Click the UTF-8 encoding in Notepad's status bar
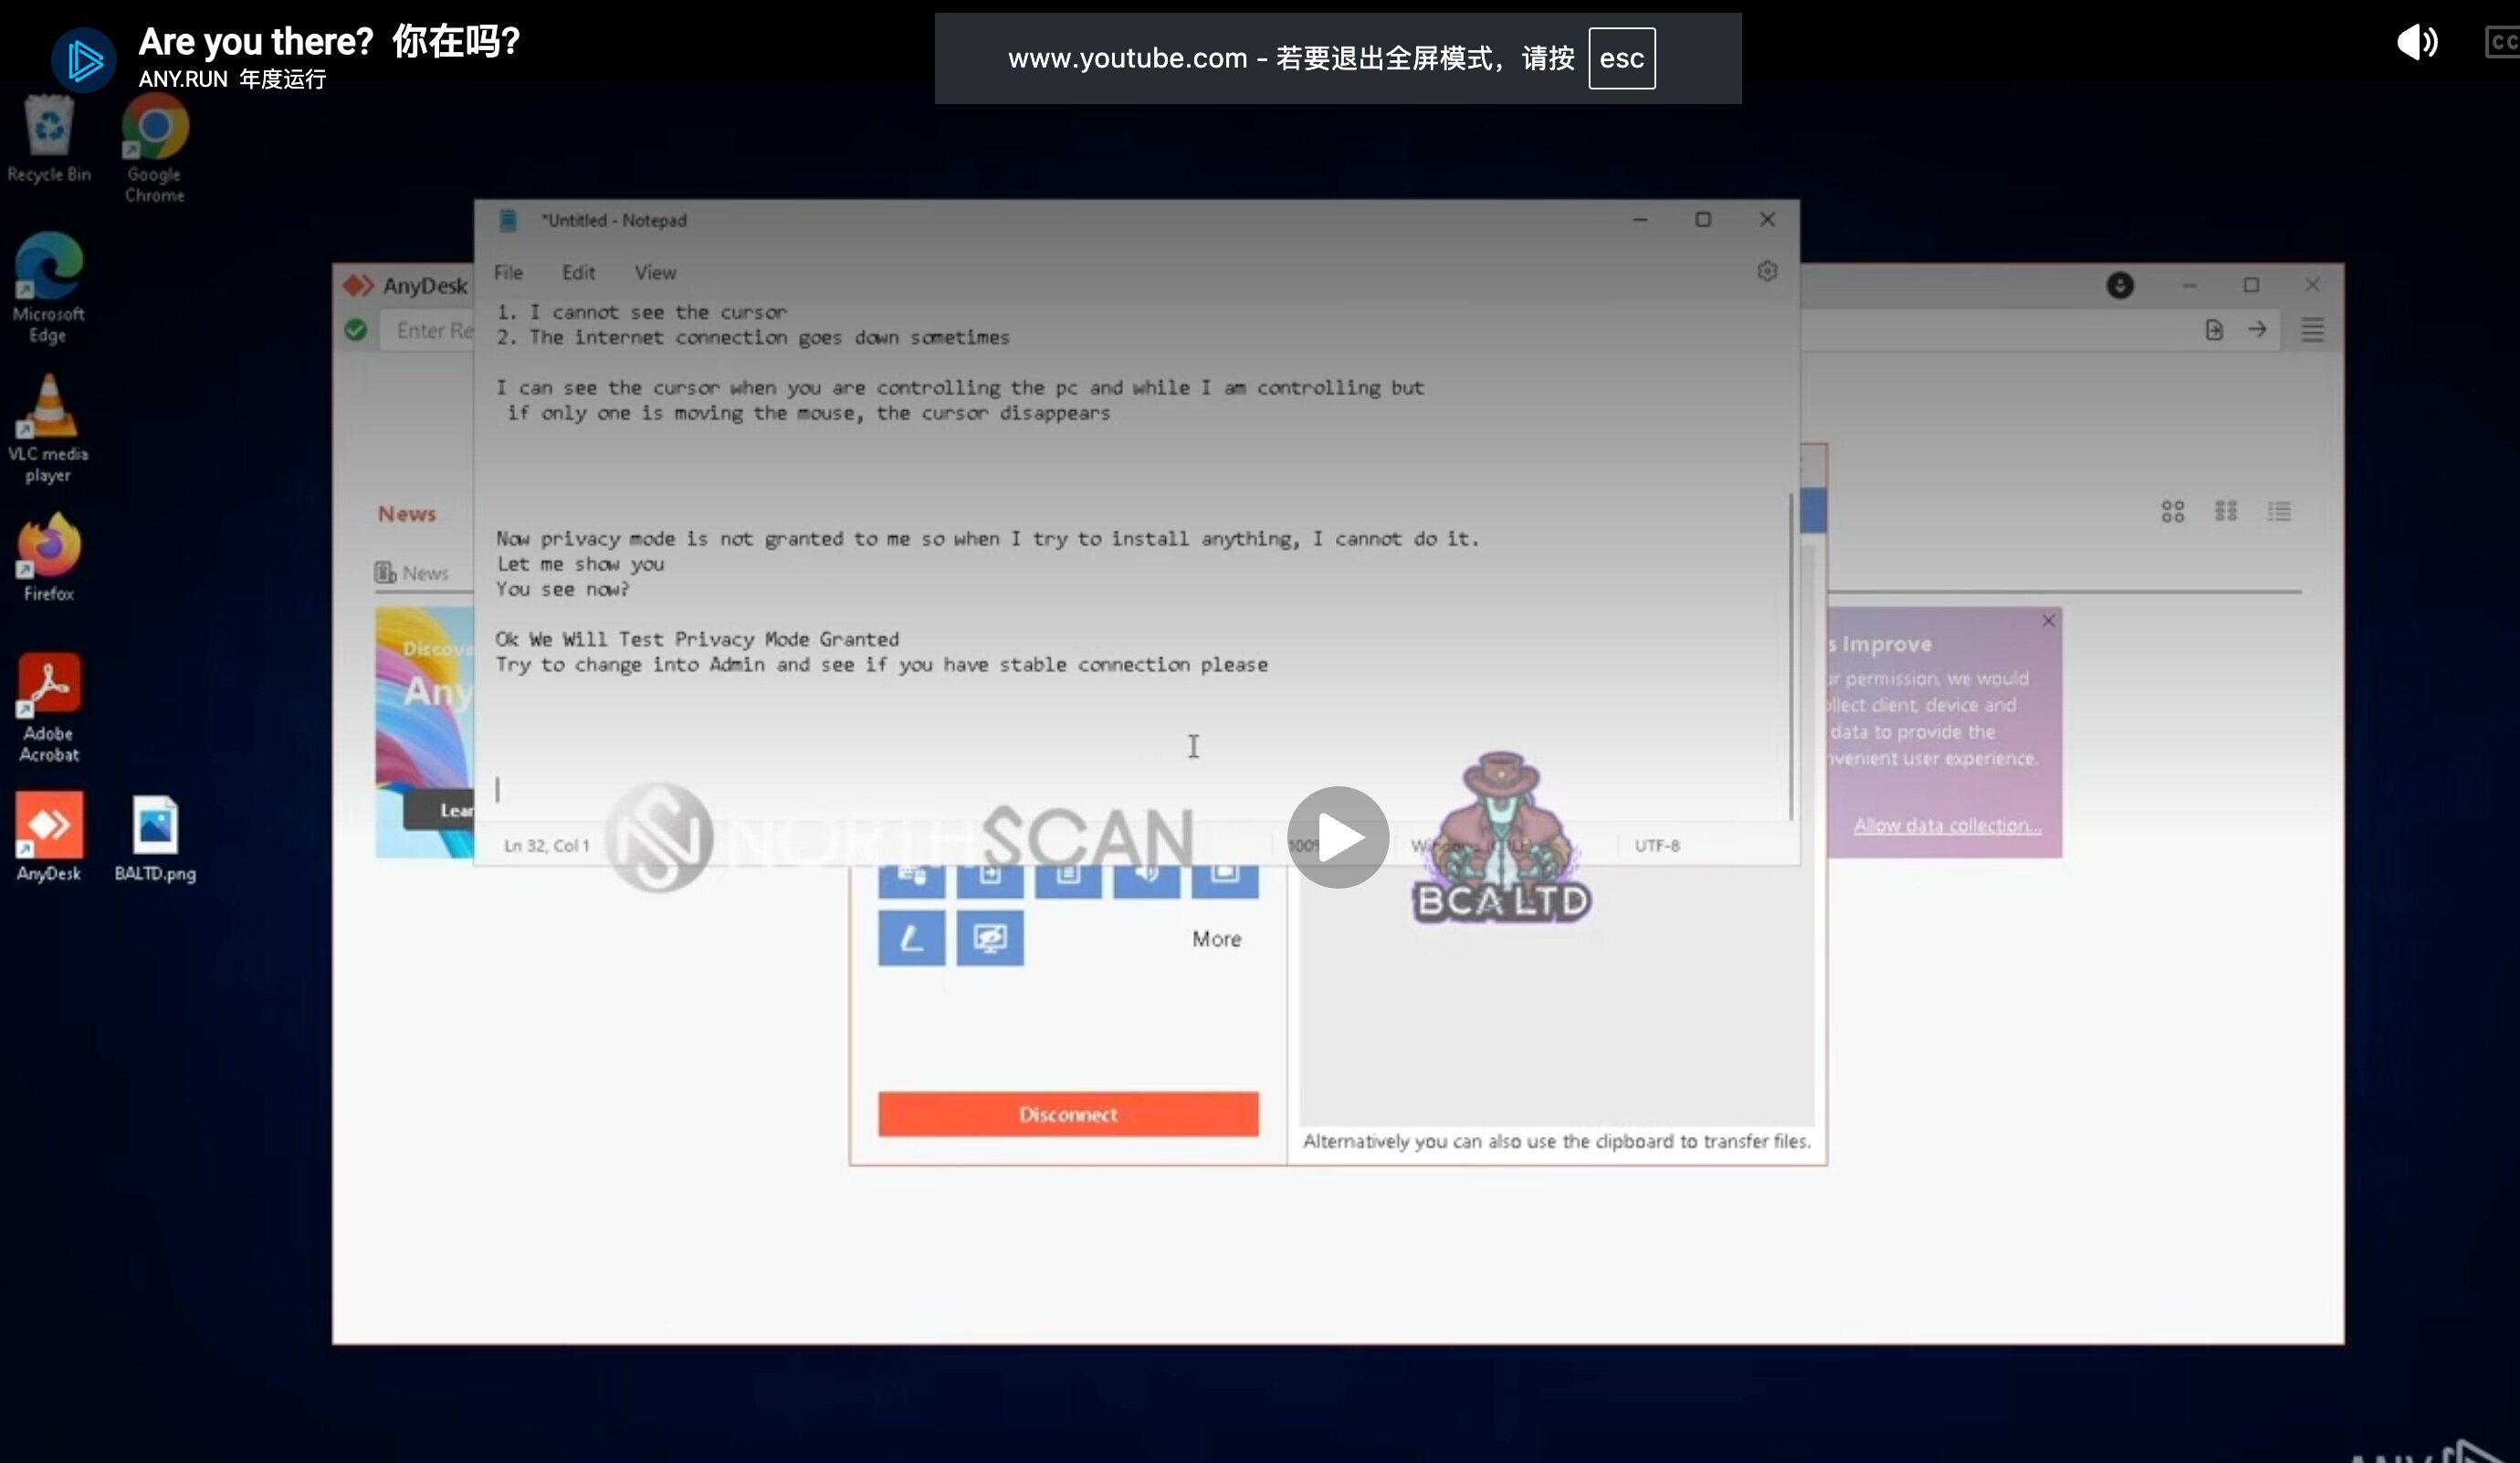Viewport: 2520px width, 1463px height. pyautogui.click(x=1657, y=846)
